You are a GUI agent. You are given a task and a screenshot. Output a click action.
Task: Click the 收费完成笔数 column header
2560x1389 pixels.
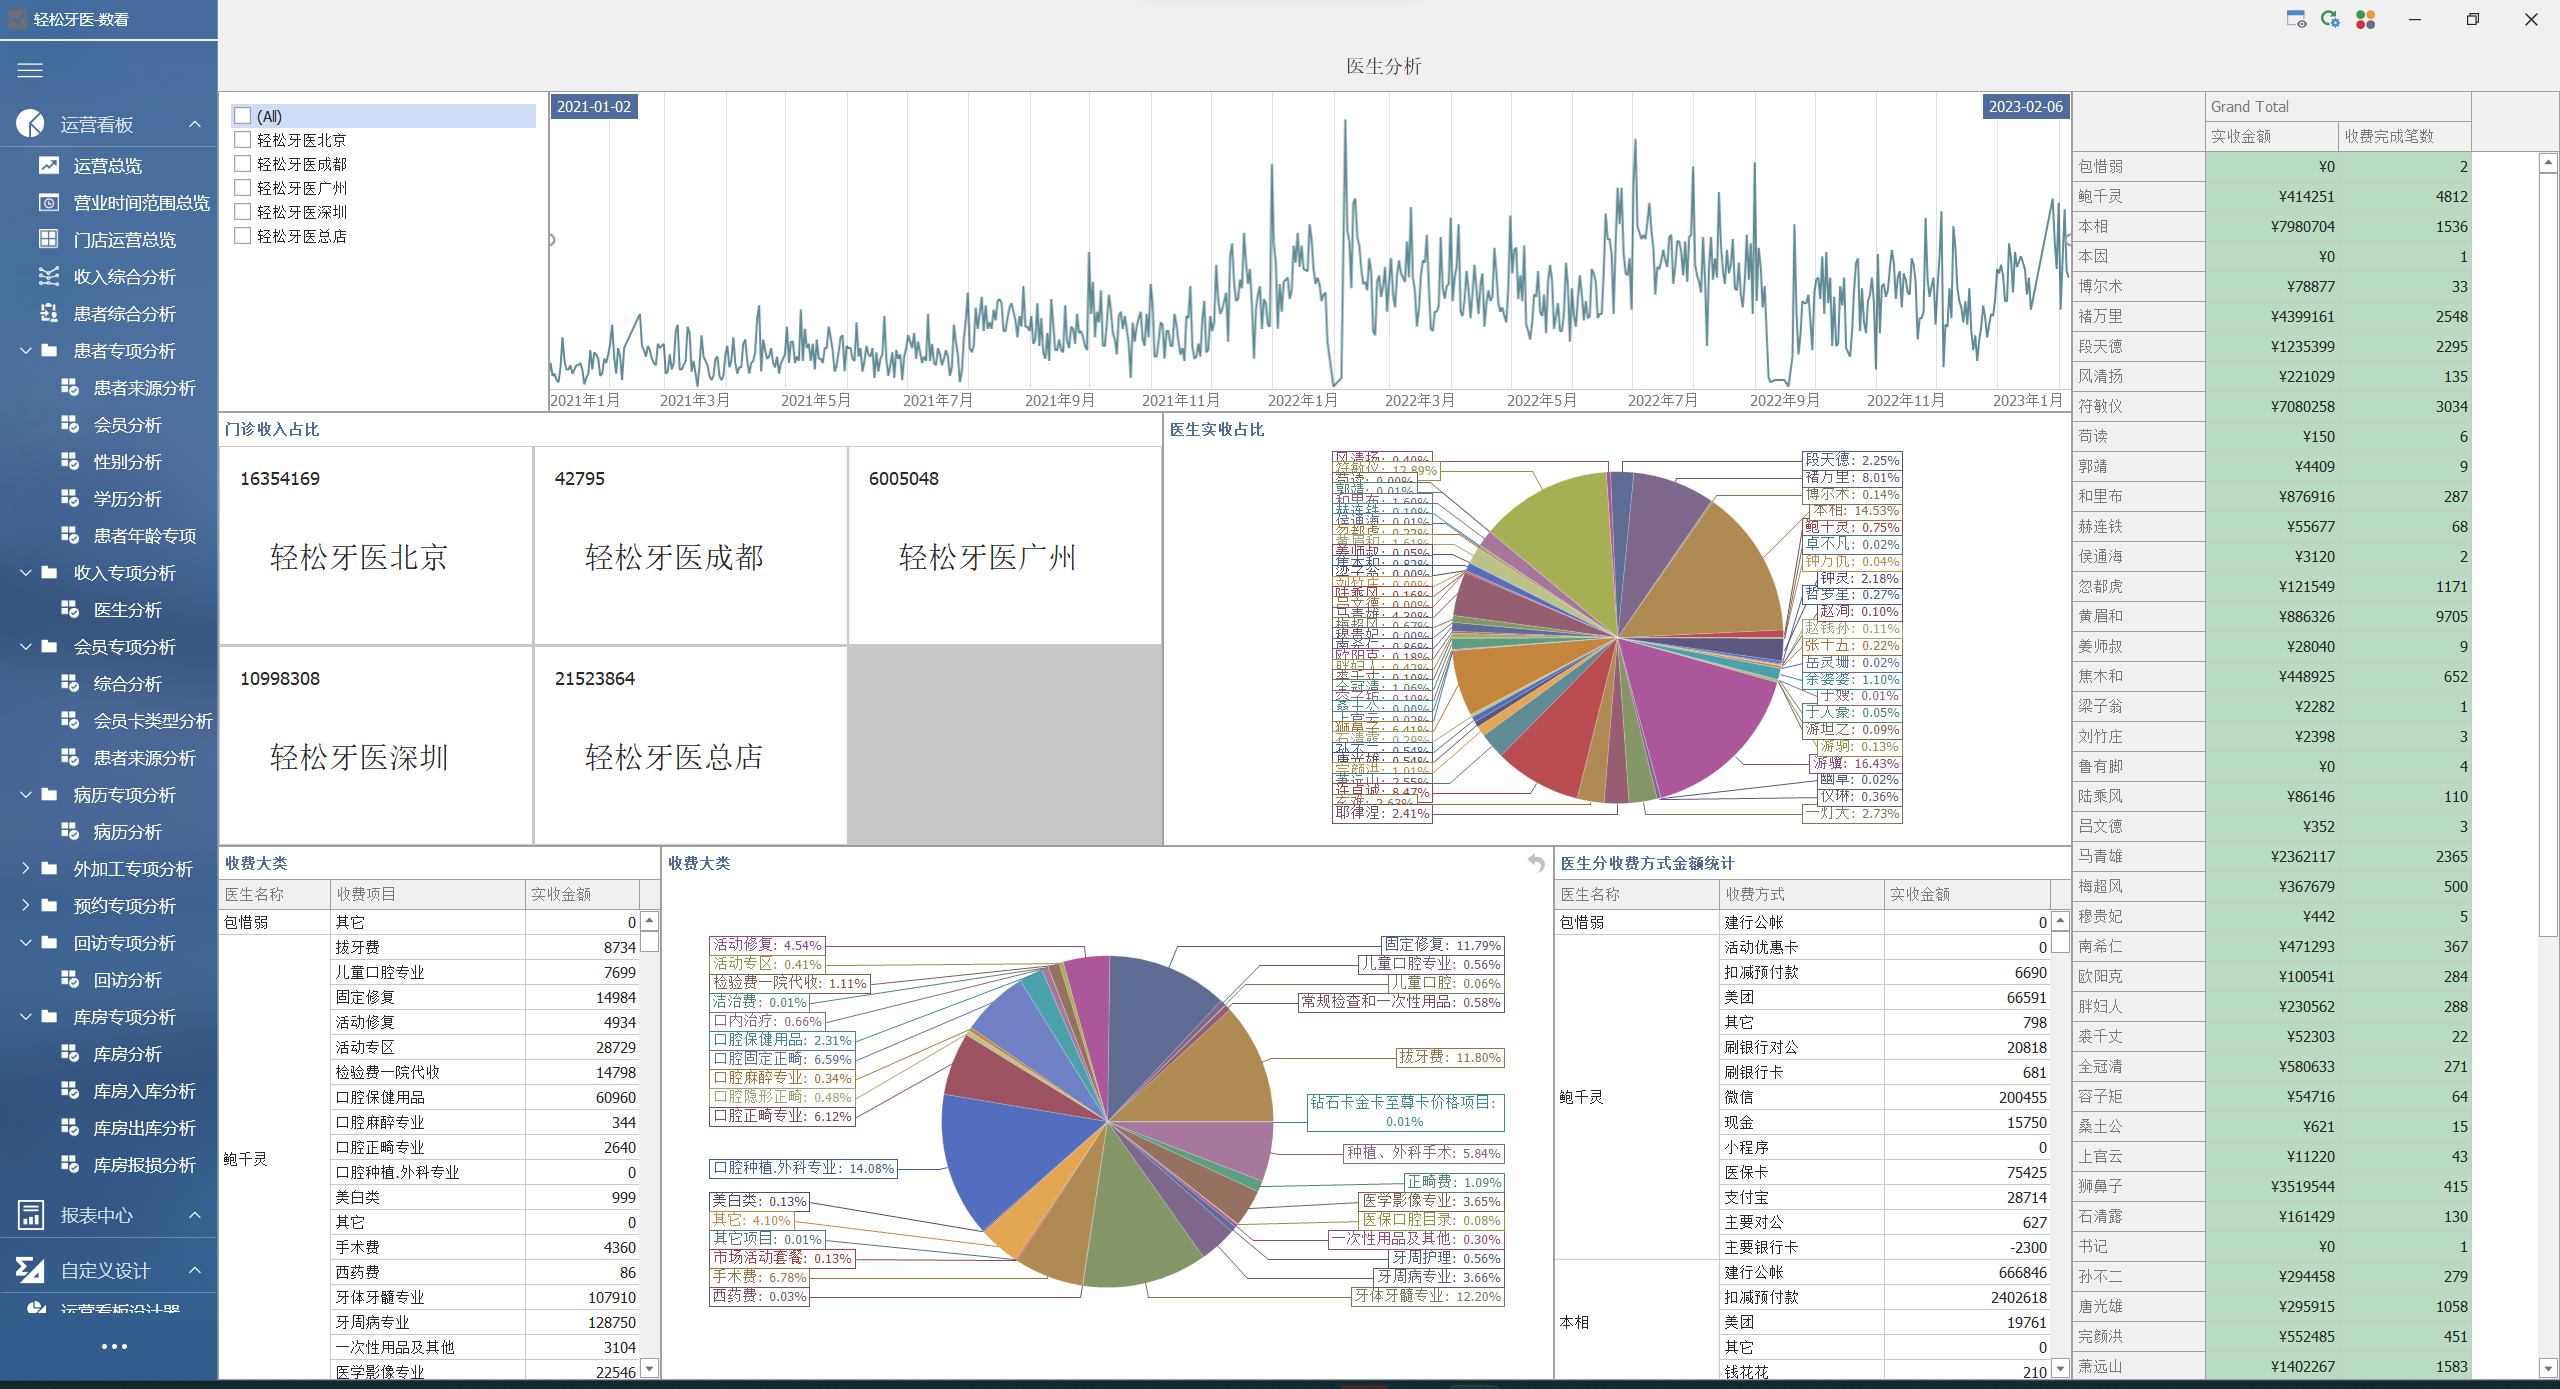2404,136
